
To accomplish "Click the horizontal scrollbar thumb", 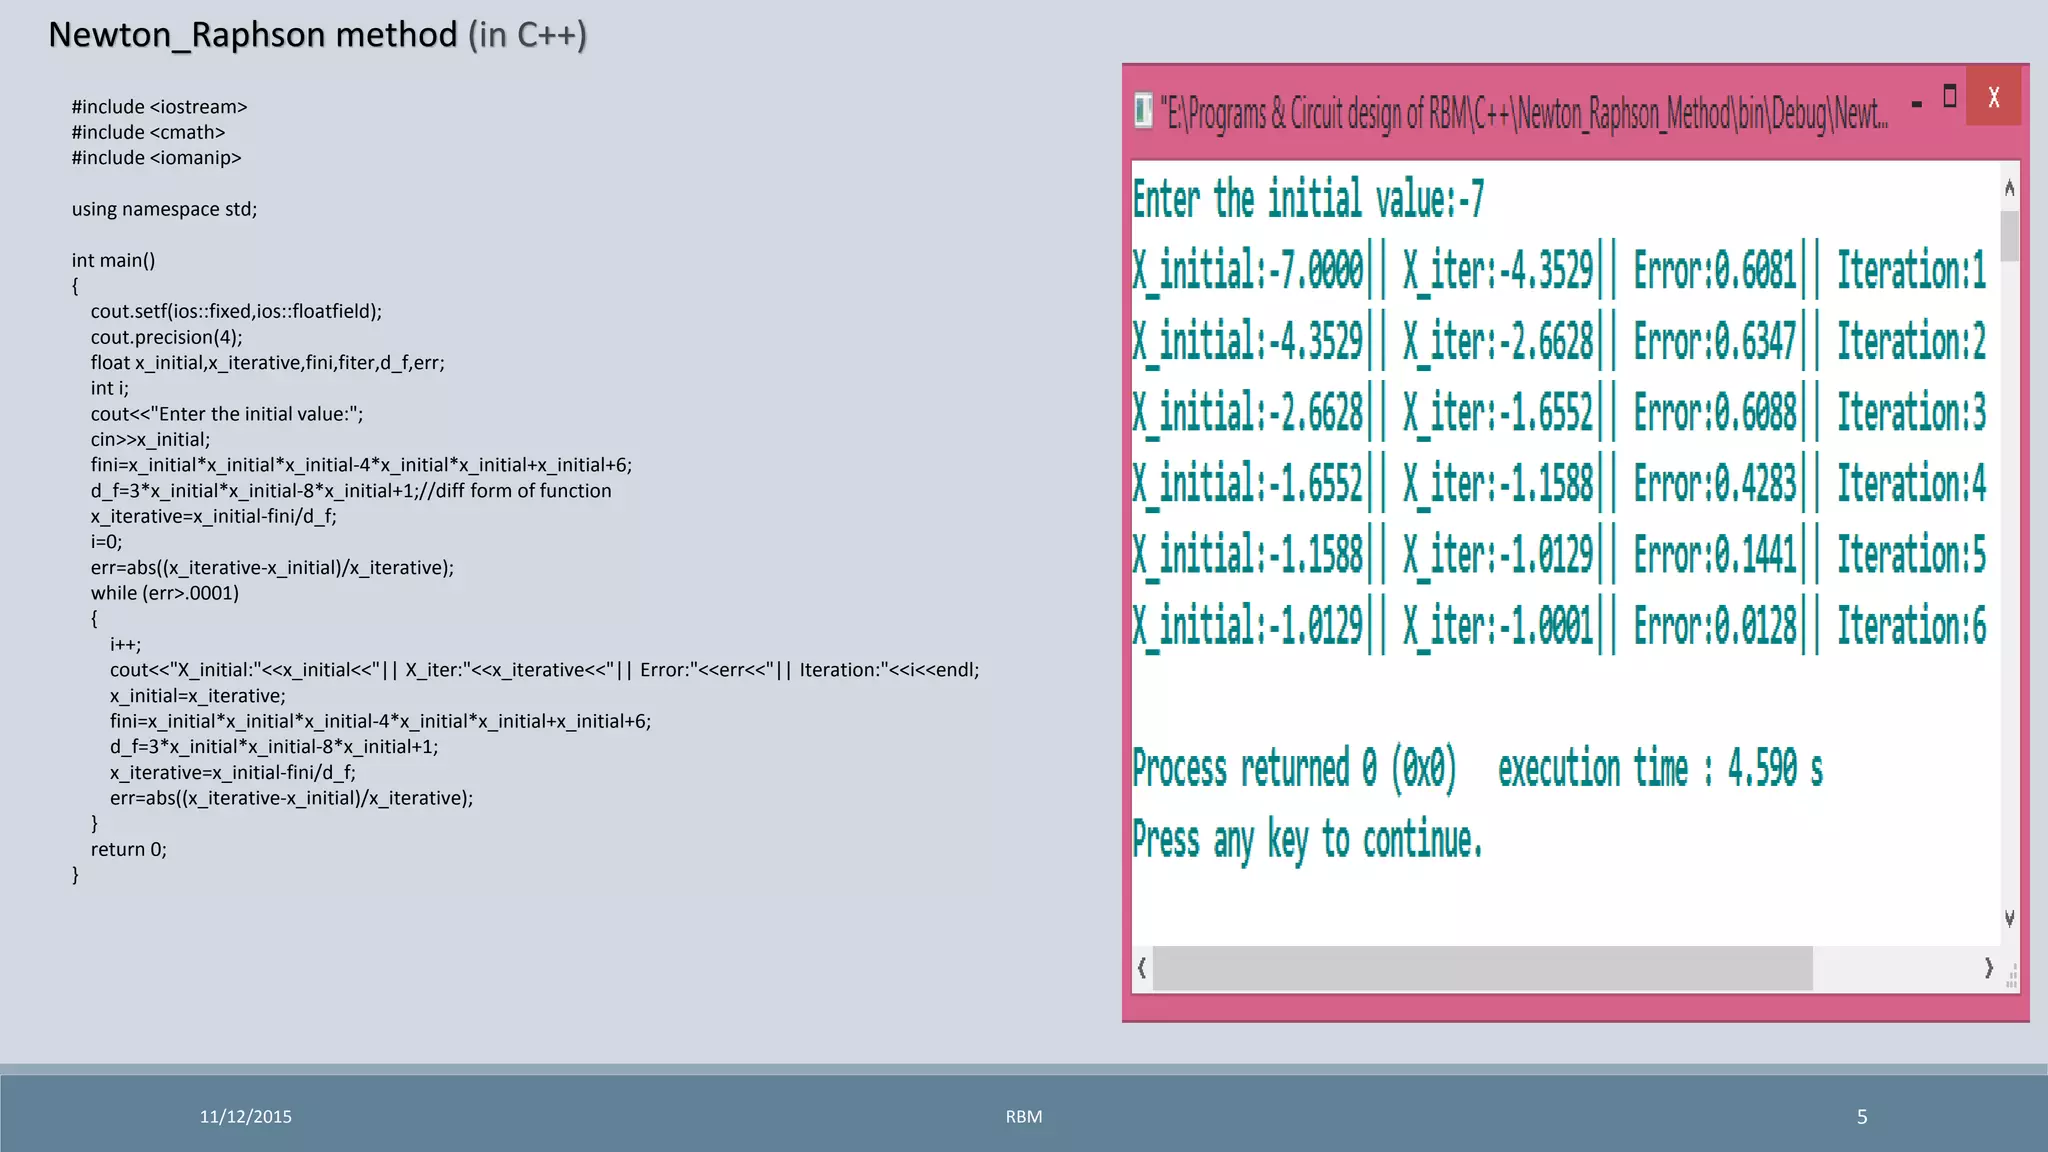I will (1482, 968).
